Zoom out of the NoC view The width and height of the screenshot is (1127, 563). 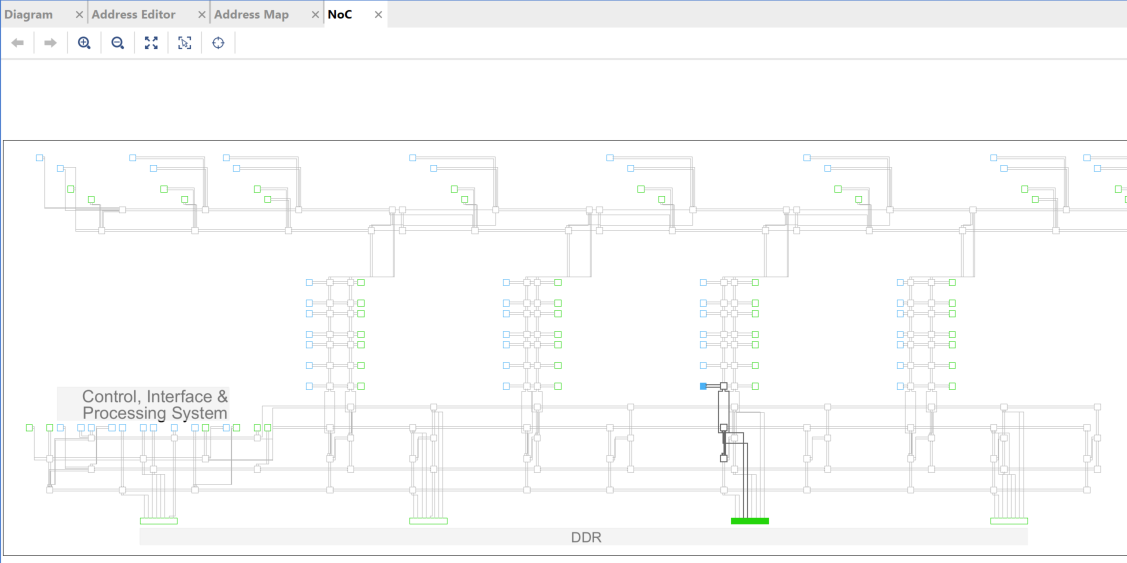click(118, 43)
